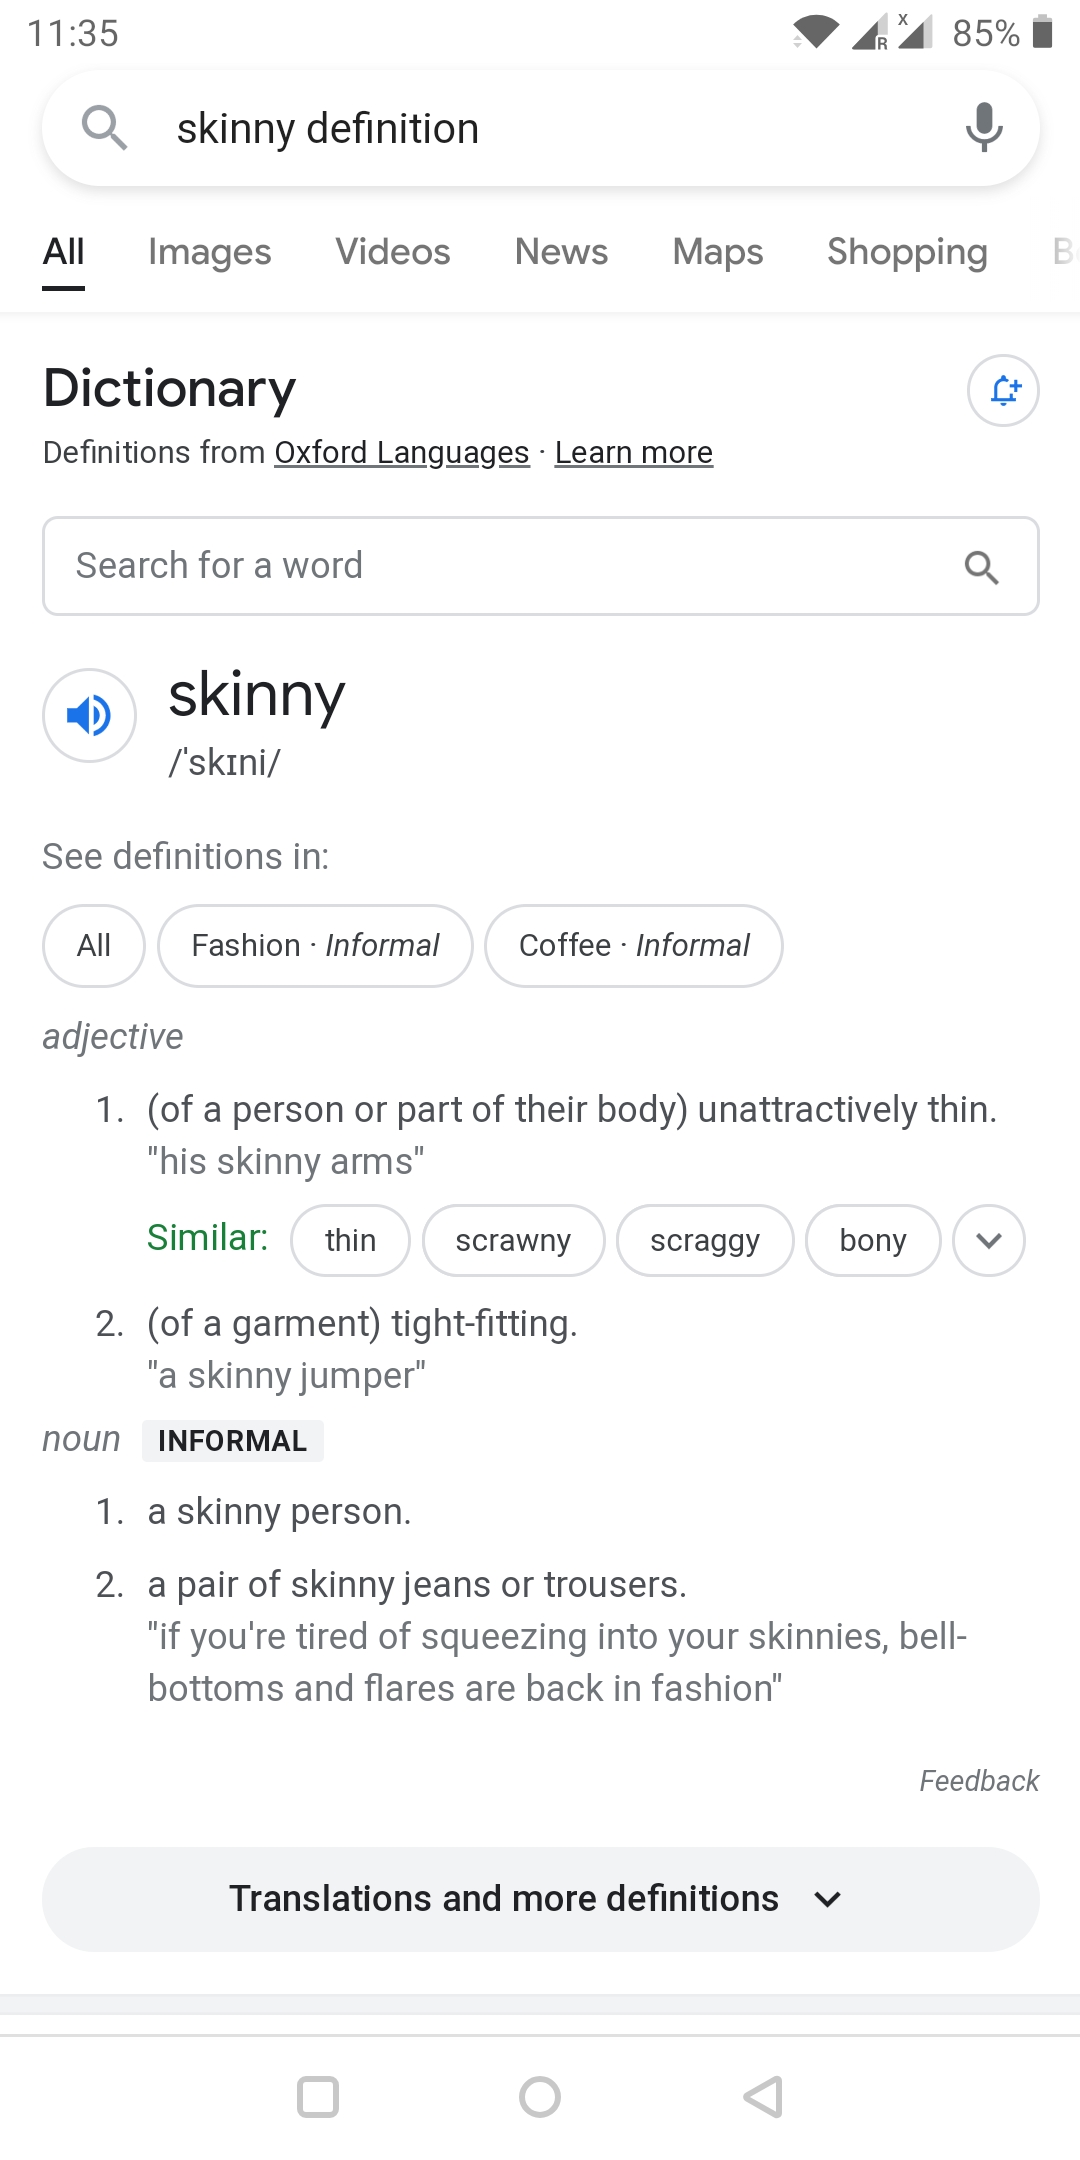Tap the Feedback link
This screenshot has width=1080, height=2160.
pos(979,1781)
